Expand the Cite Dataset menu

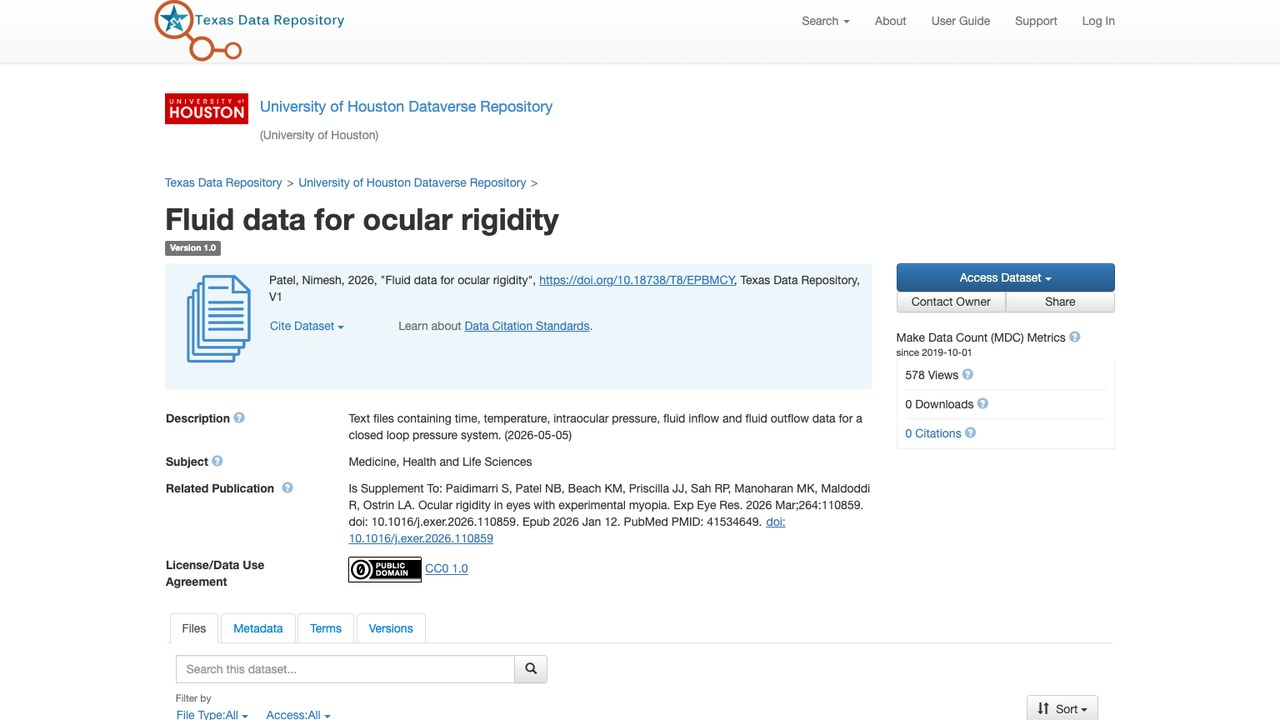[x=307, y=326]
